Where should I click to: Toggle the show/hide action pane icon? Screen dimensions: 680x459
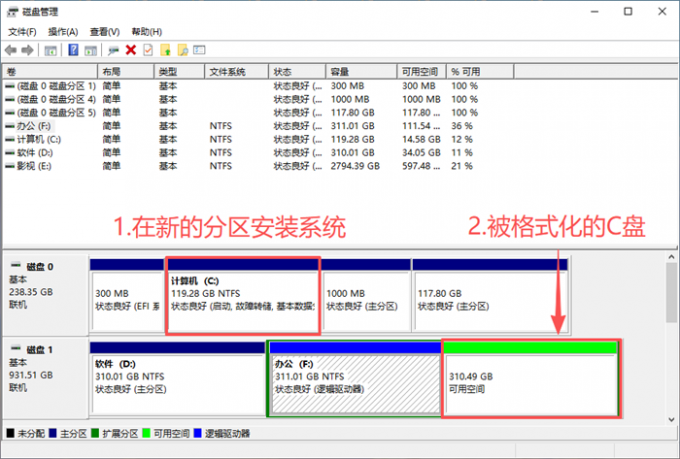coord(90,50)
